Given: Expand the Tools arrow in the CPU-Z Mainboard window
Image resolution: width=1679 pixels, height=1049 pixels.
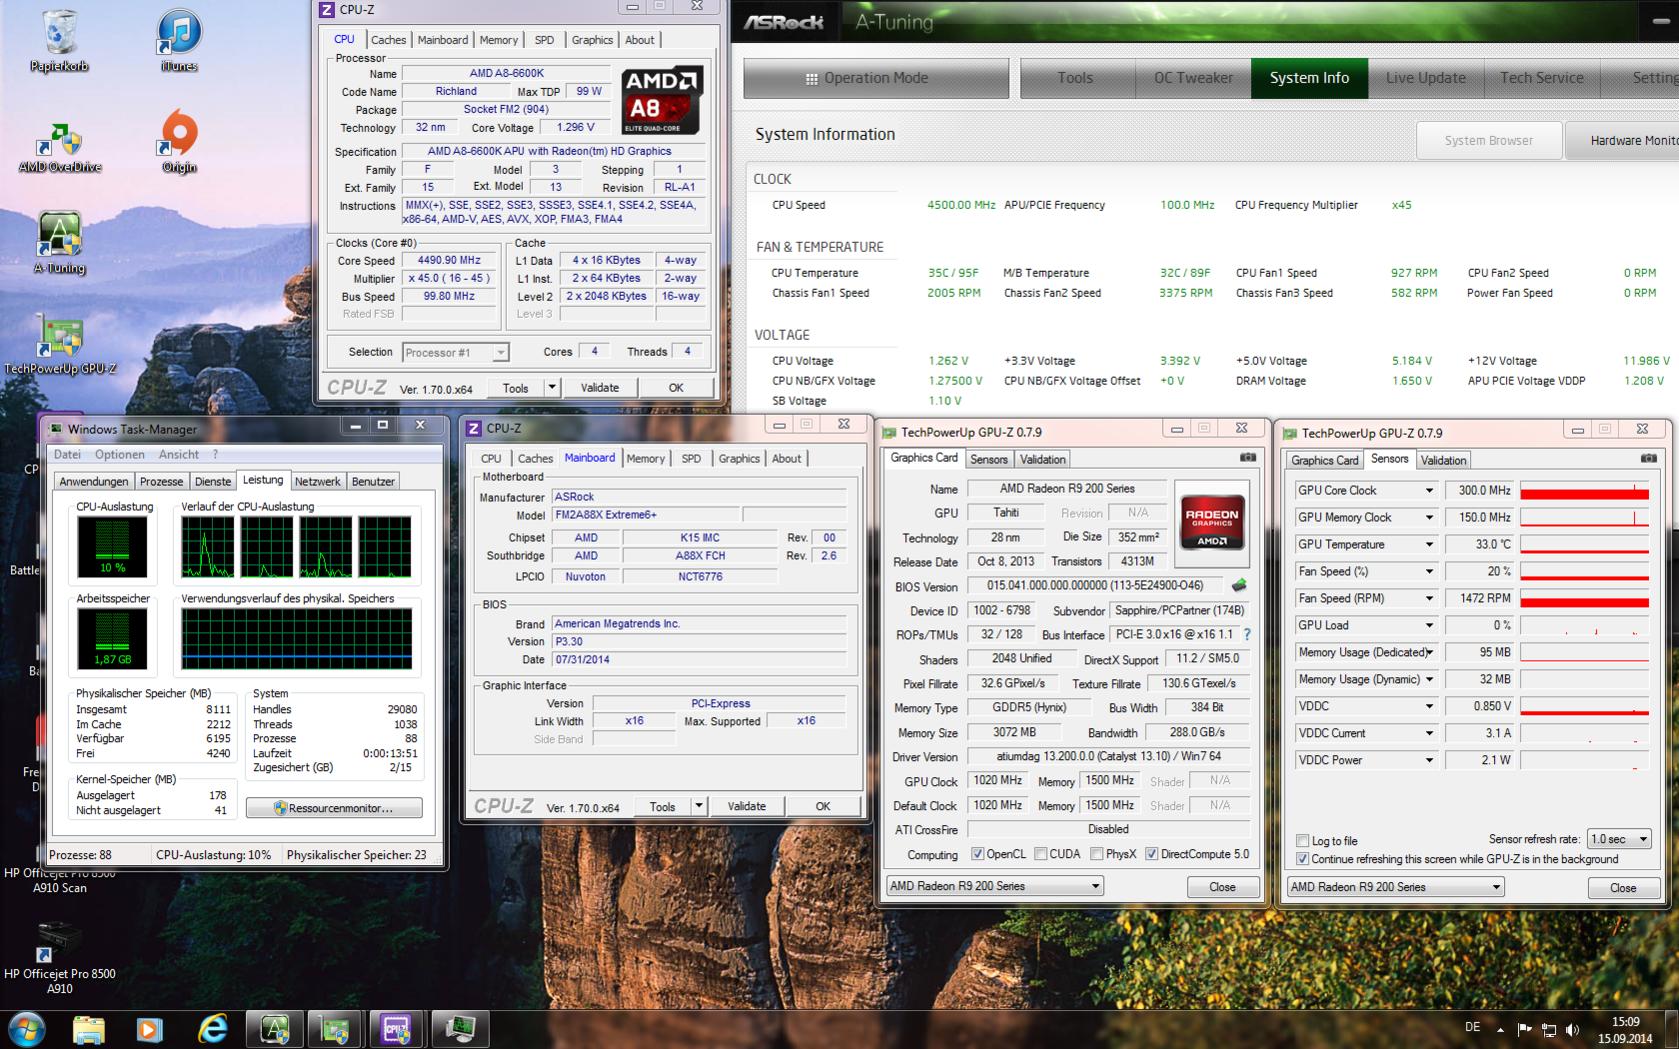Looking at the screenshot, I should [x=699, y=806].
